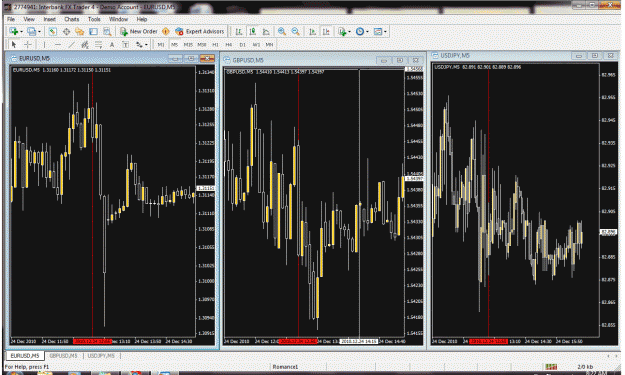The height and width of the screenshot is (375, 625).
Task: Select the Horizontal Line drawing tool
Action: 58,45
